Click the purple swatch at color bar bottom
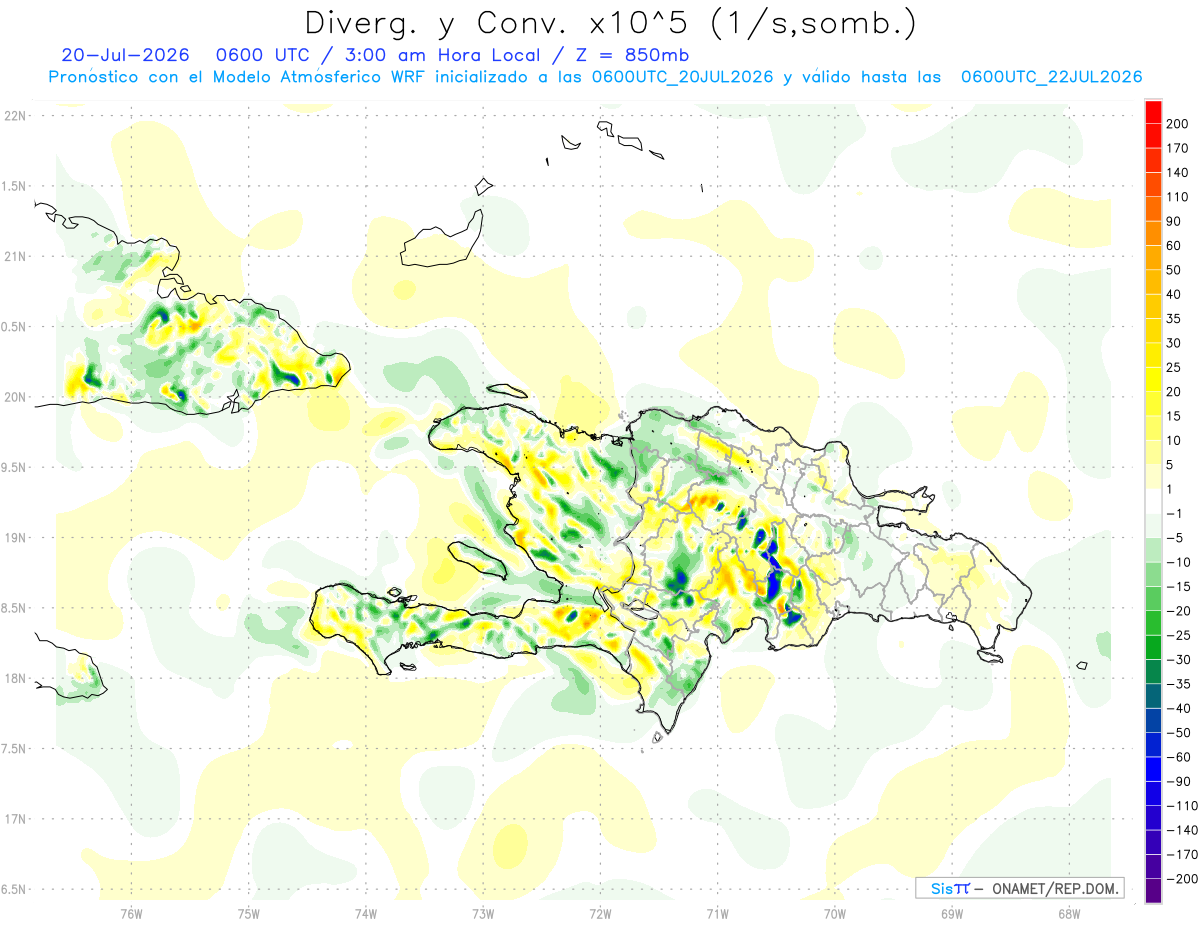 coord(1153,891)
